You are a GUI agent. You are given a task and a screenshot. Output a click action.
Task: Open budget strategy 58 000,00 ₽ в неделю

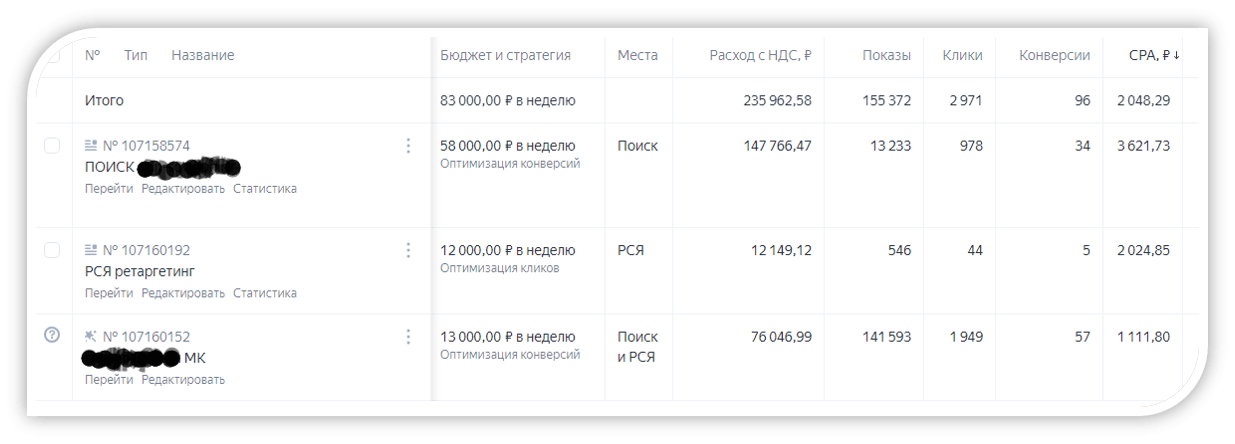(507, 146)
